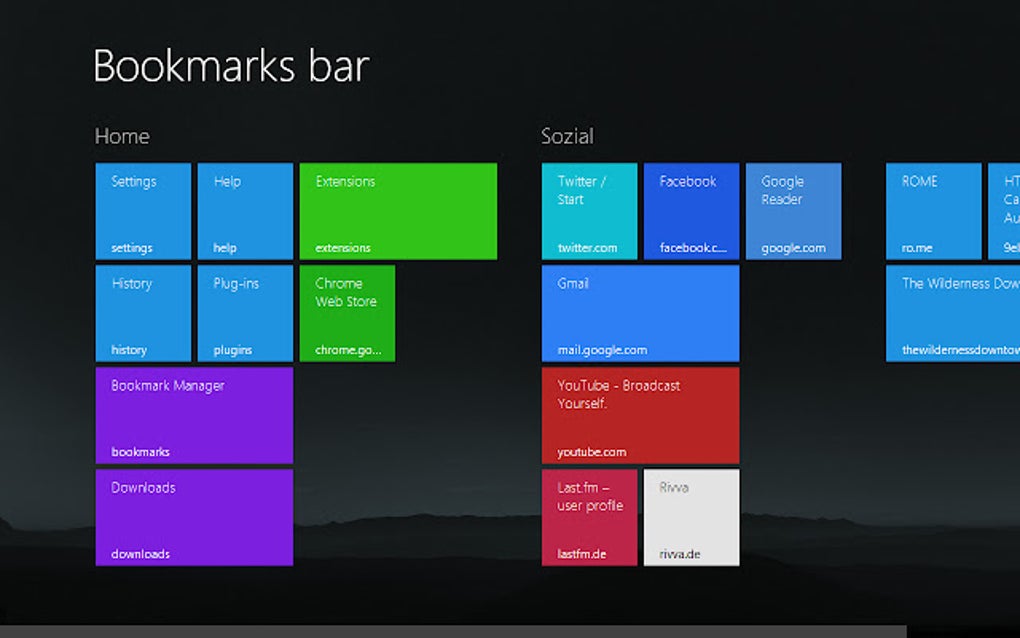Open the Settings tile
The image size is (1020, 638).
coord(143,211)
